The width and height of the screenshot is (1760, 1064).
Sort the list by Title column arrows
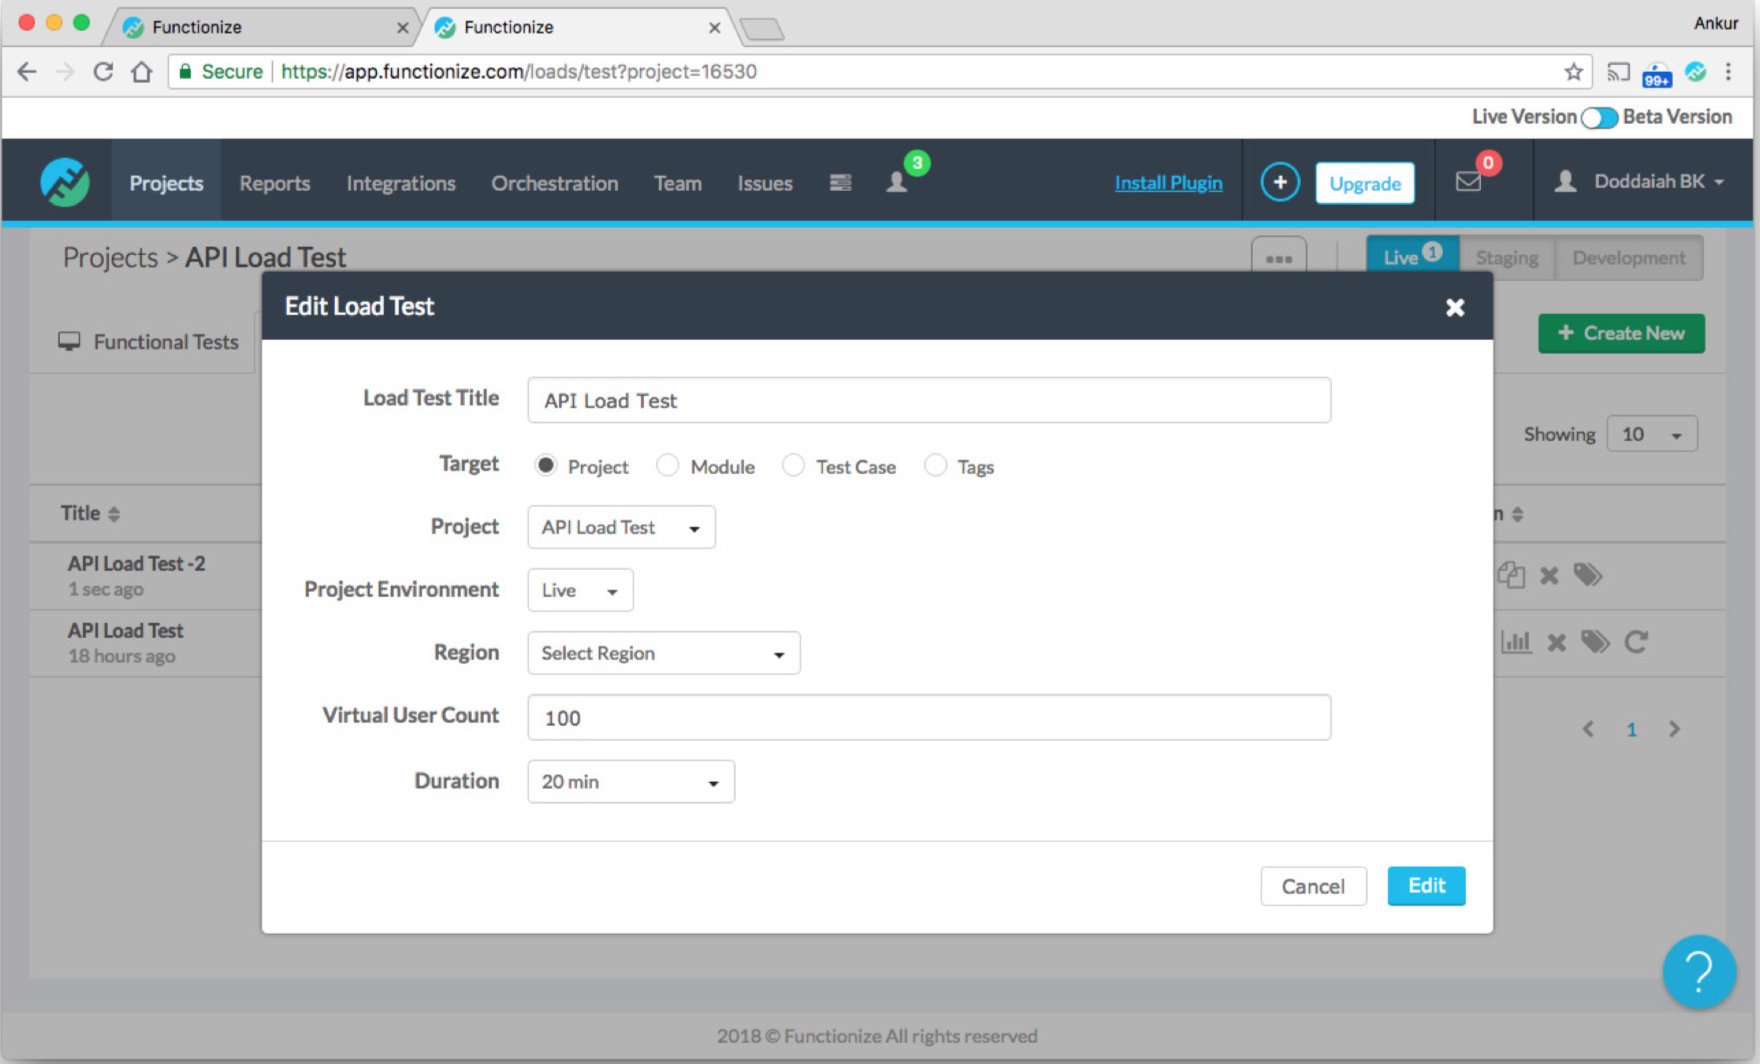tap(114, 514)
